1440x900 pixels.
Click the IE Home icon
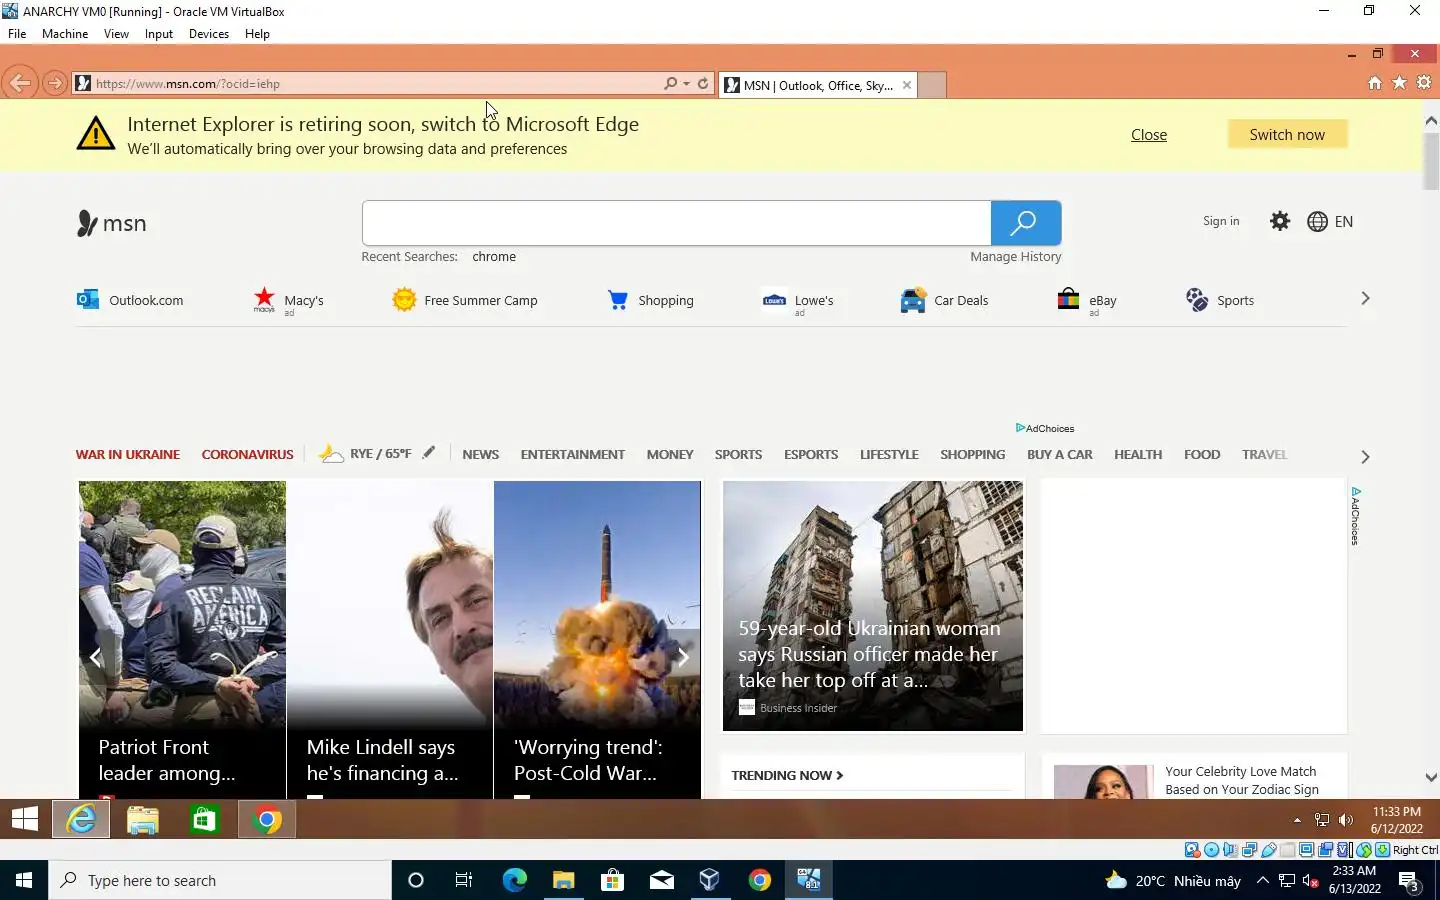(x=1375, y=83)
